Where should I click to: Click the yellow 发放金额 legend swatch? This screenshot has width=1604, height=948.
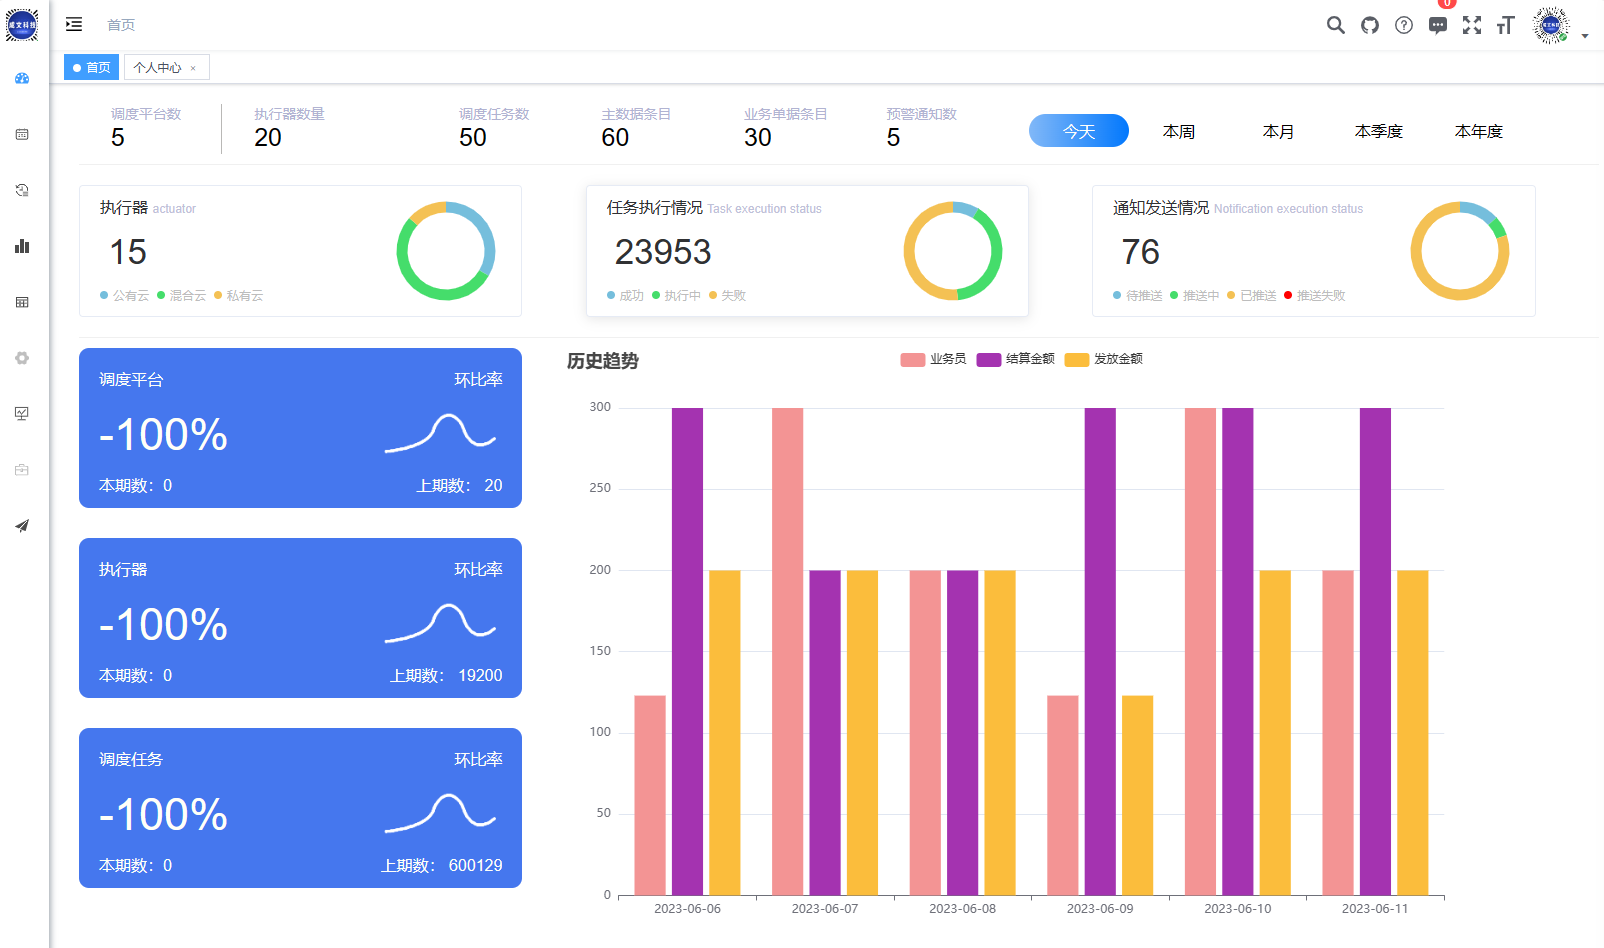pos(1077,360)
